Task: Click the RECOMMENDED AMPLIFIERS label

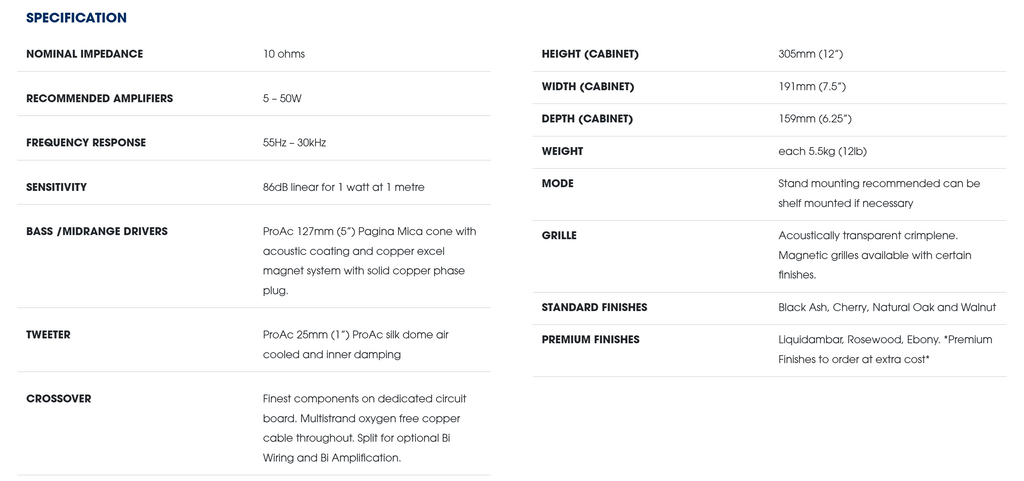Action: coord(99,98)
